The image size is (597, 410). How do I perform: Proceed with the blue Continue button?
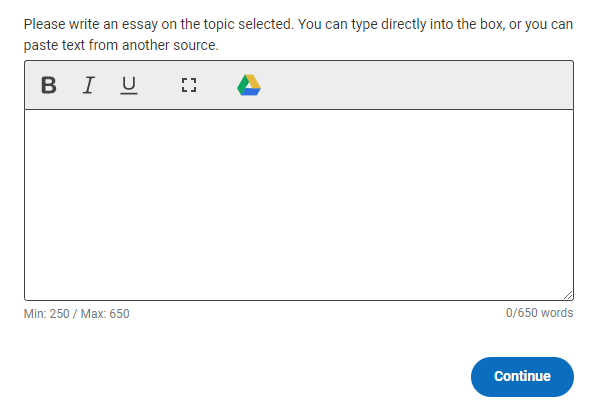coord(522,376)
